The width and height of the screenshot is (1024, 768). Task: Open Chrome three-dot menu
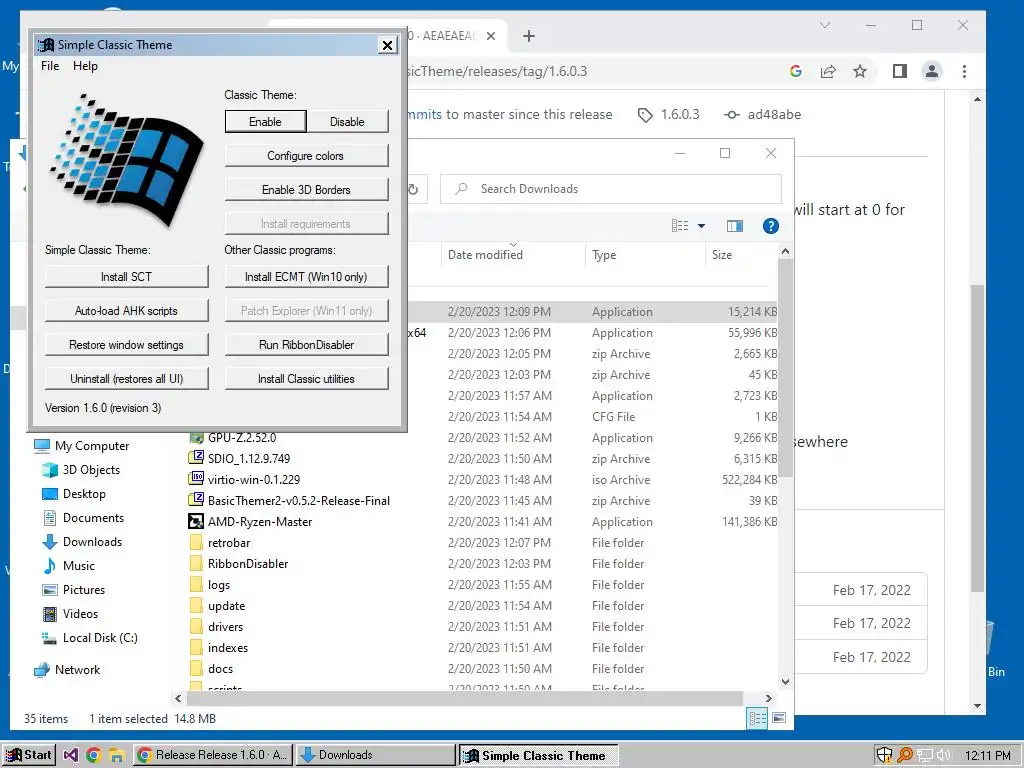coord(964,71)
